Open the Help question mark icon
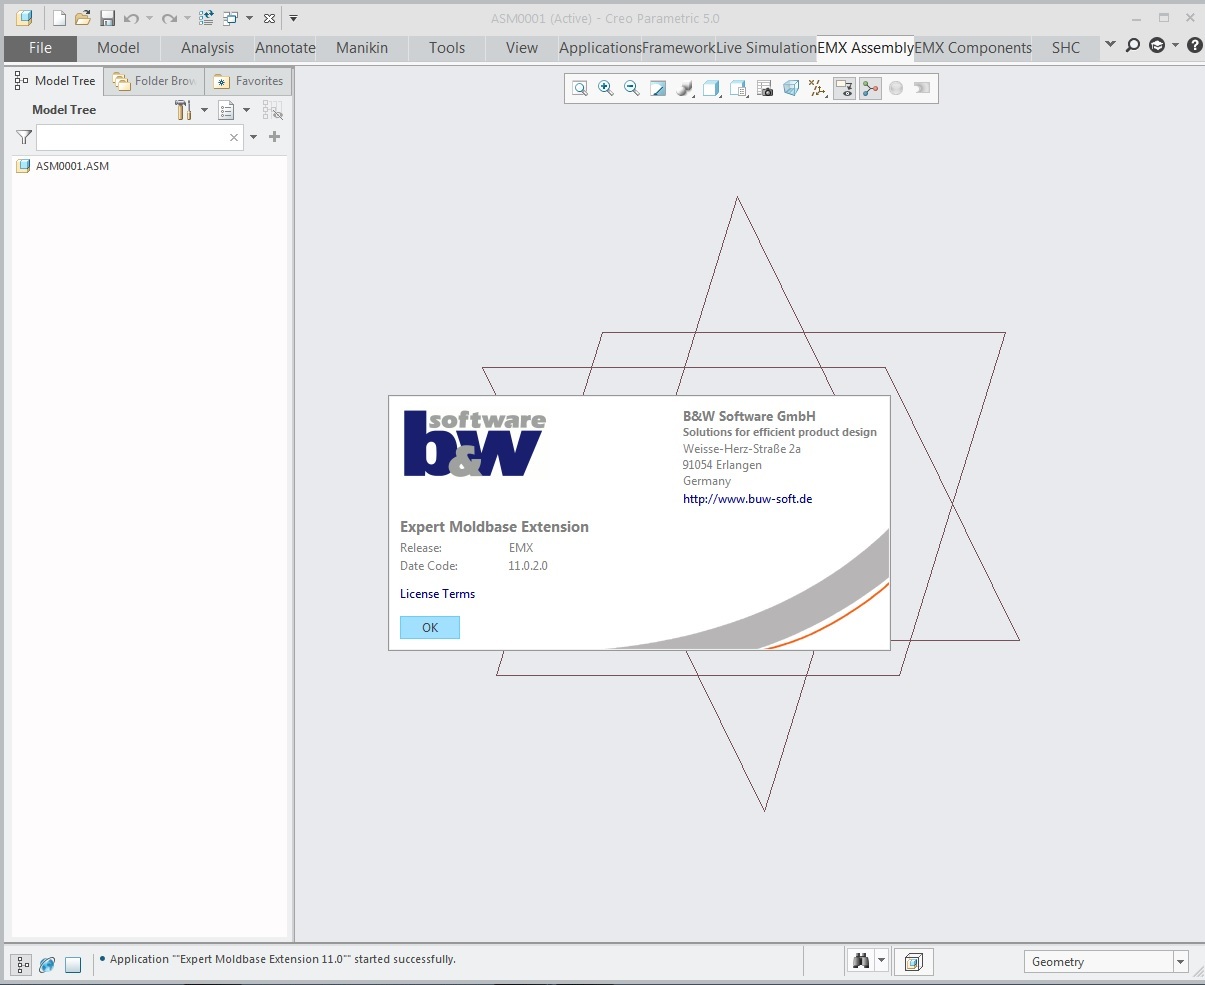 pyautogui.click(x=1194, y=46)
